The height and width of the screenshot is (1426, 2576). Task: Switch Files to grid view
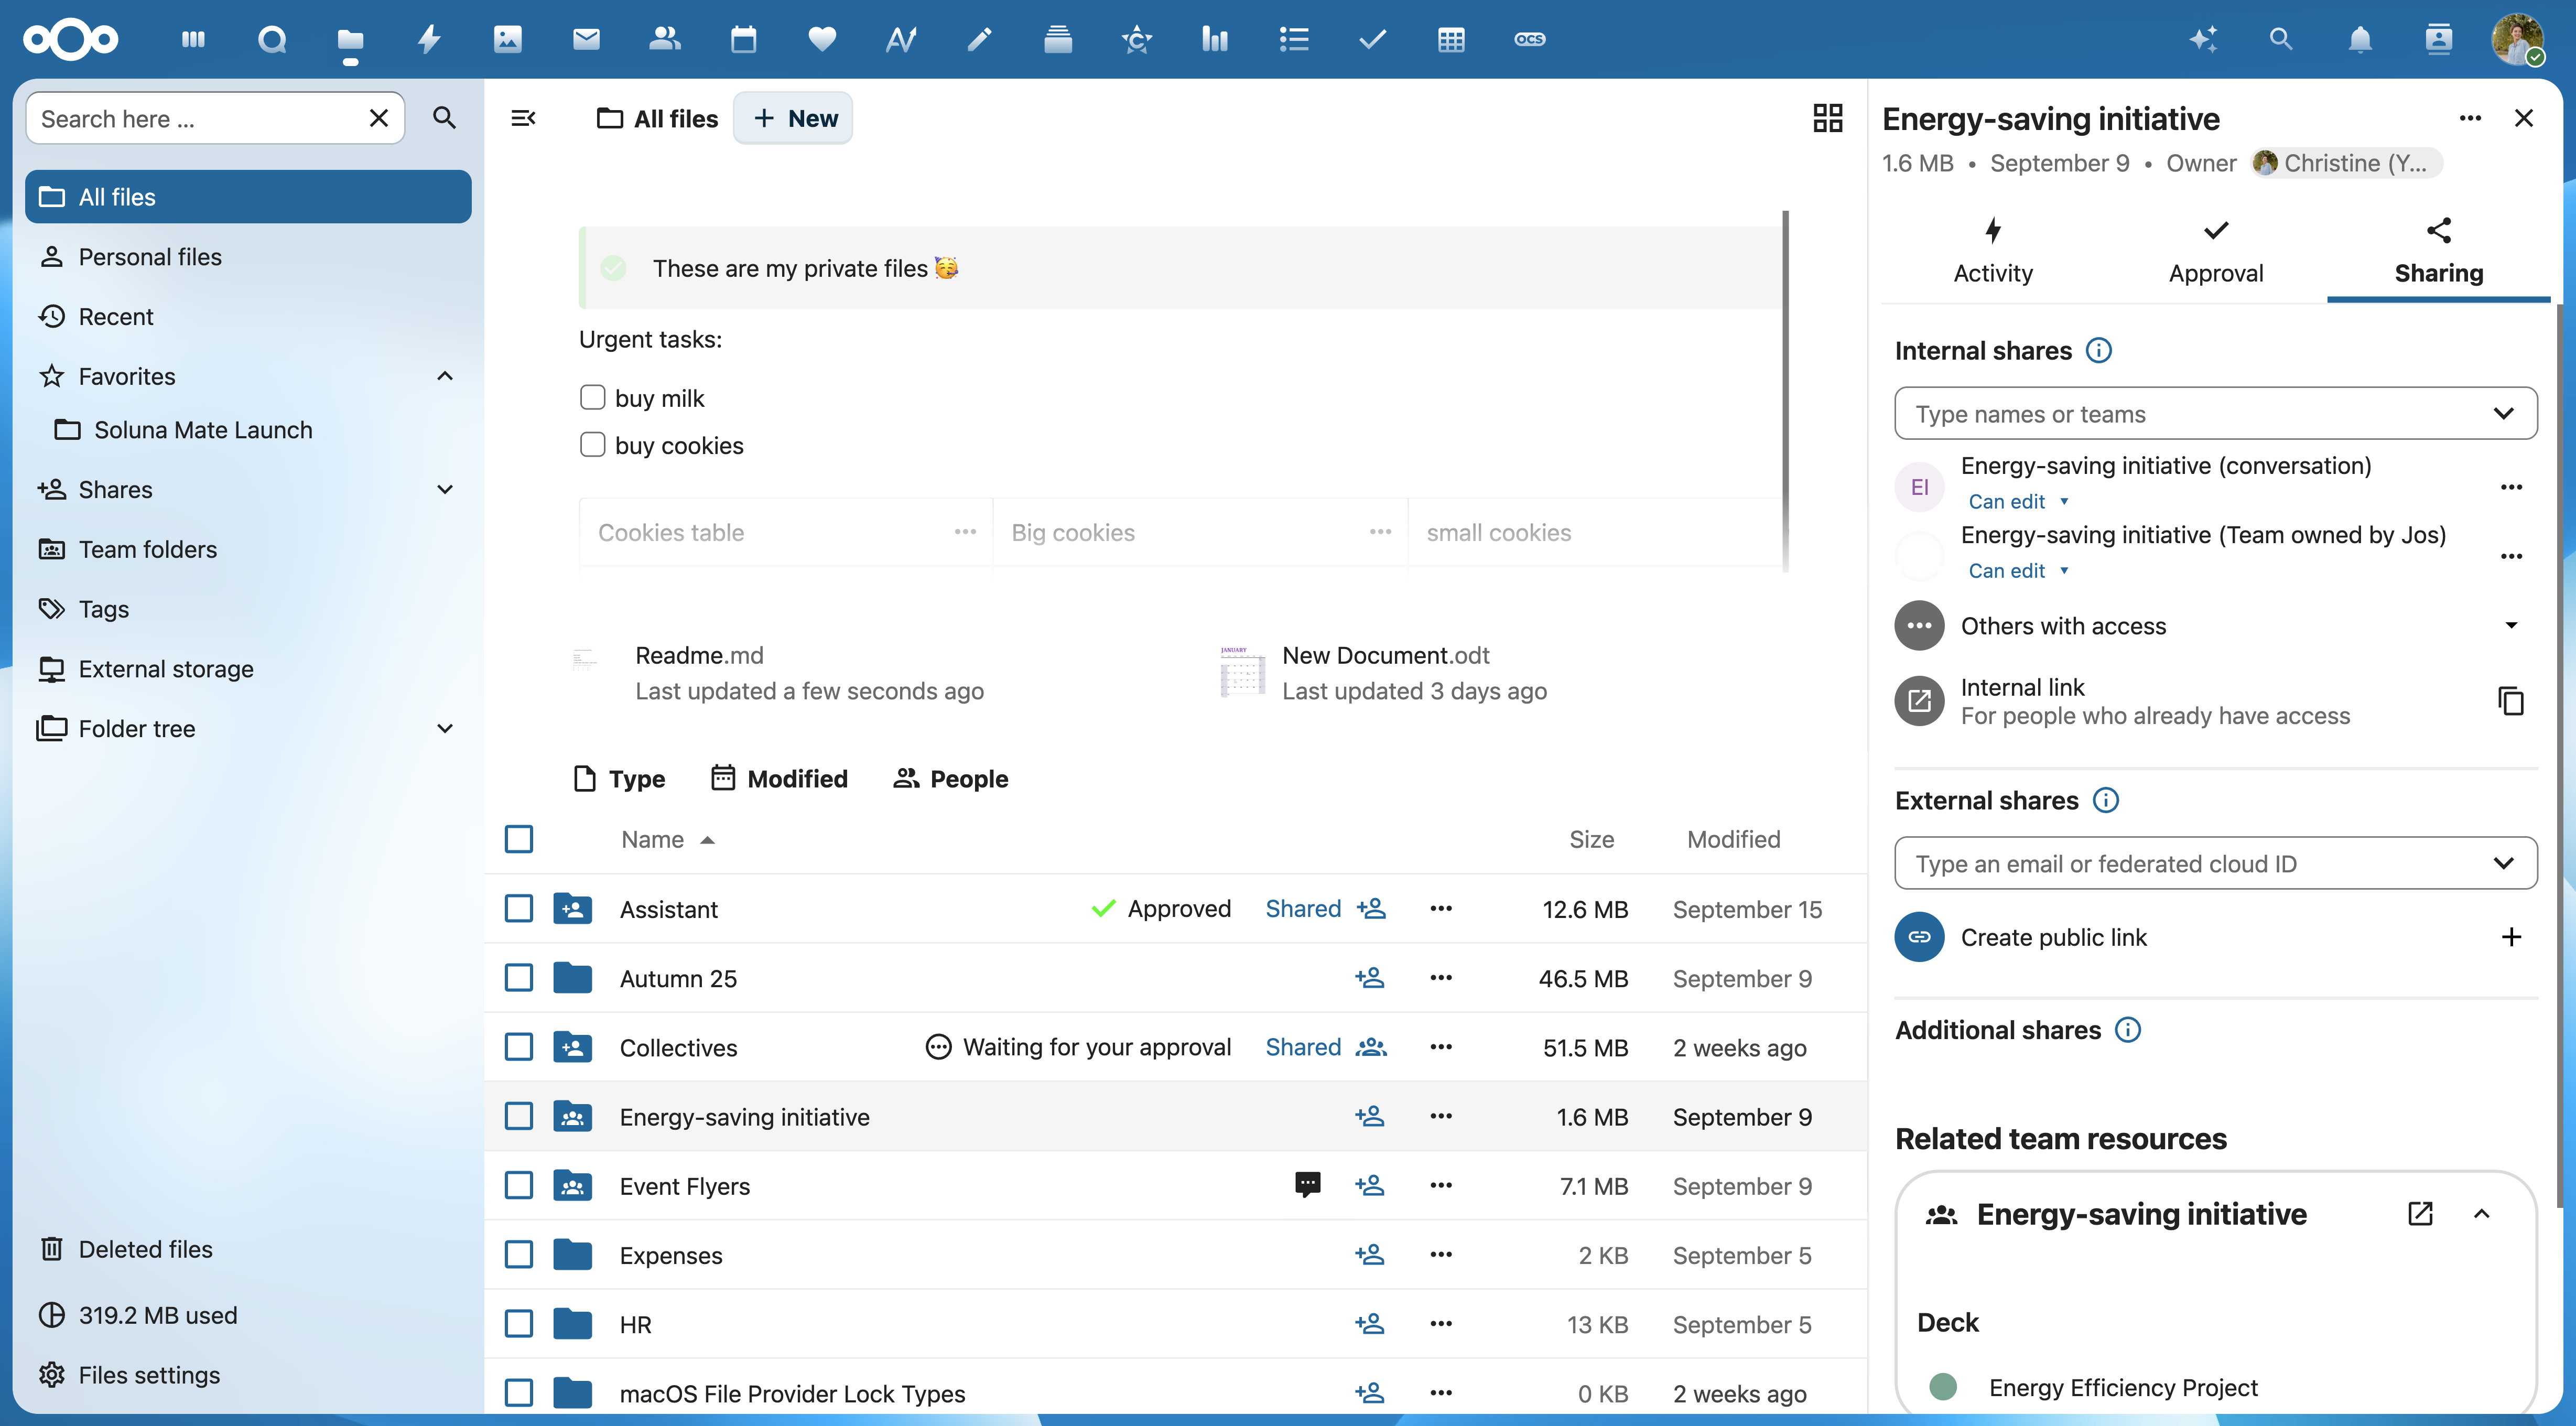click(1828, 118)
